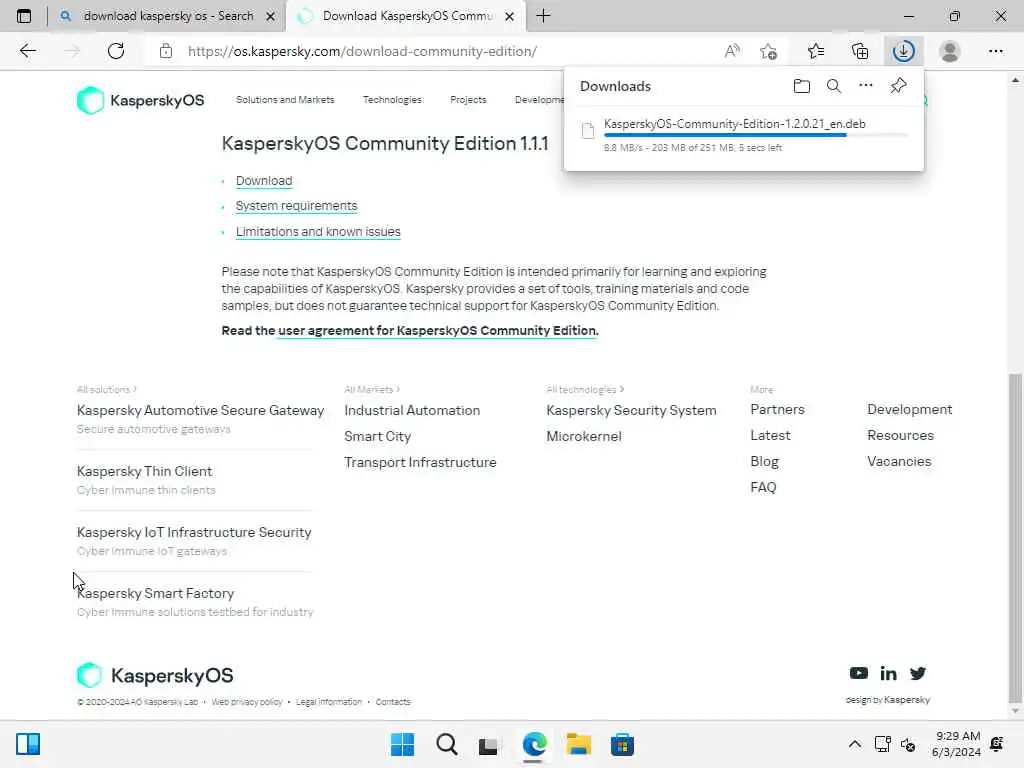Open the Transport Infrastructure link

click(x=420, y=462)
